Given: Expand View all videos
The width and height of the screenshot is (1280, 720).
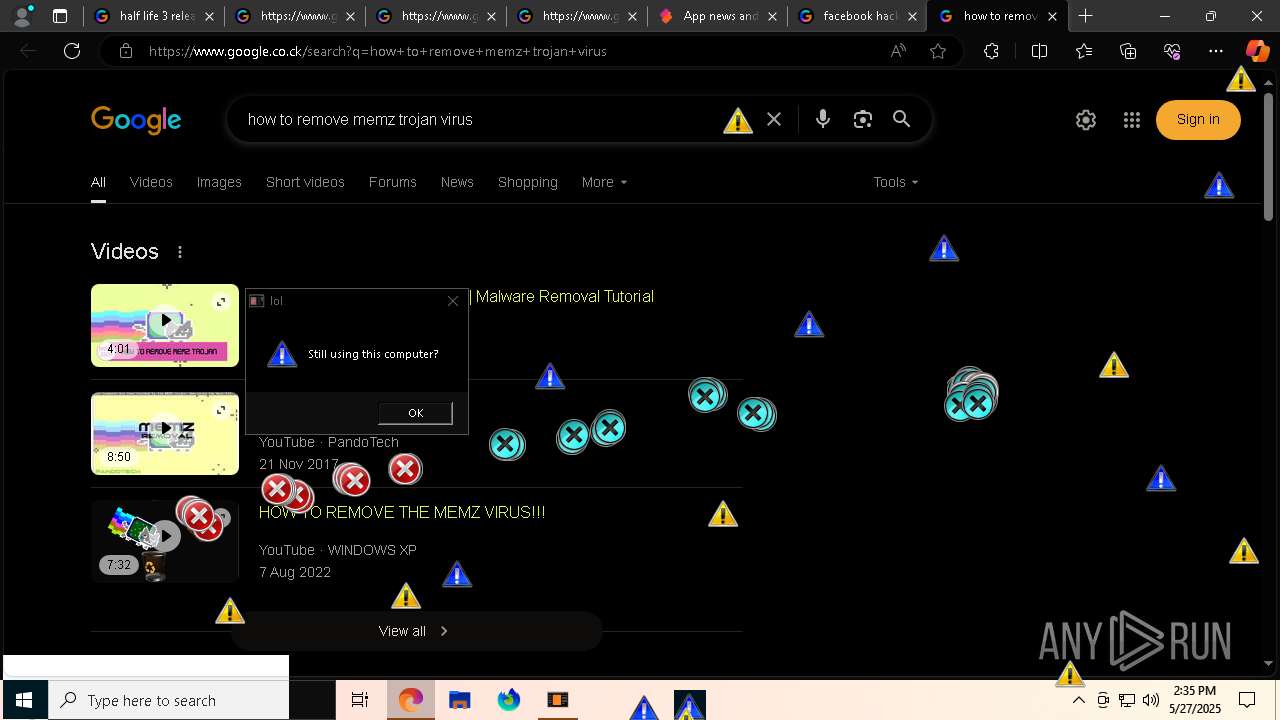Looking at the screenshot, I should click(415, 631).
